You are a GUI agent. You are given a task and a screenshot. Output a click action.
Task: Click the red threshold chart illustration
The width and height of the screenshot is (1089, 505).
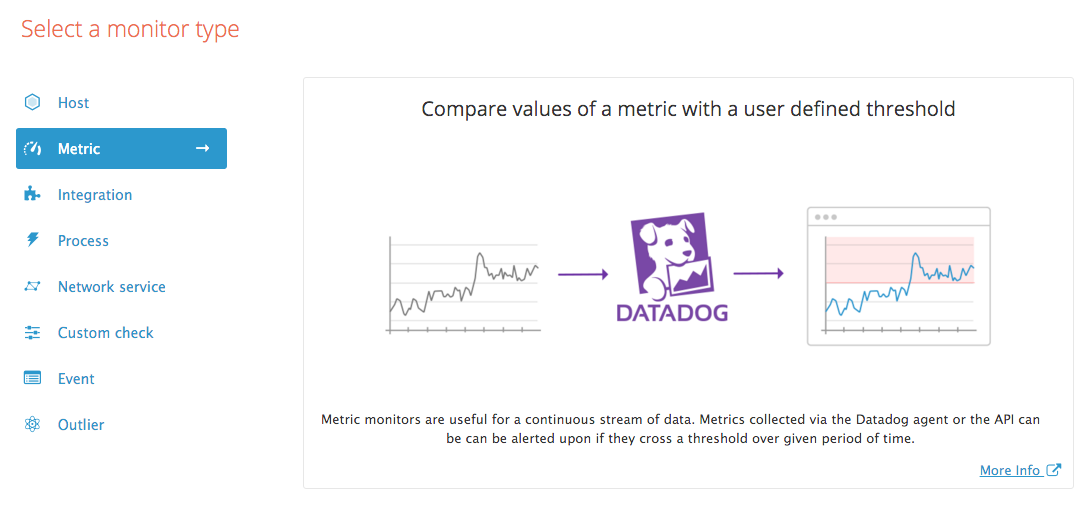[898, 276]
